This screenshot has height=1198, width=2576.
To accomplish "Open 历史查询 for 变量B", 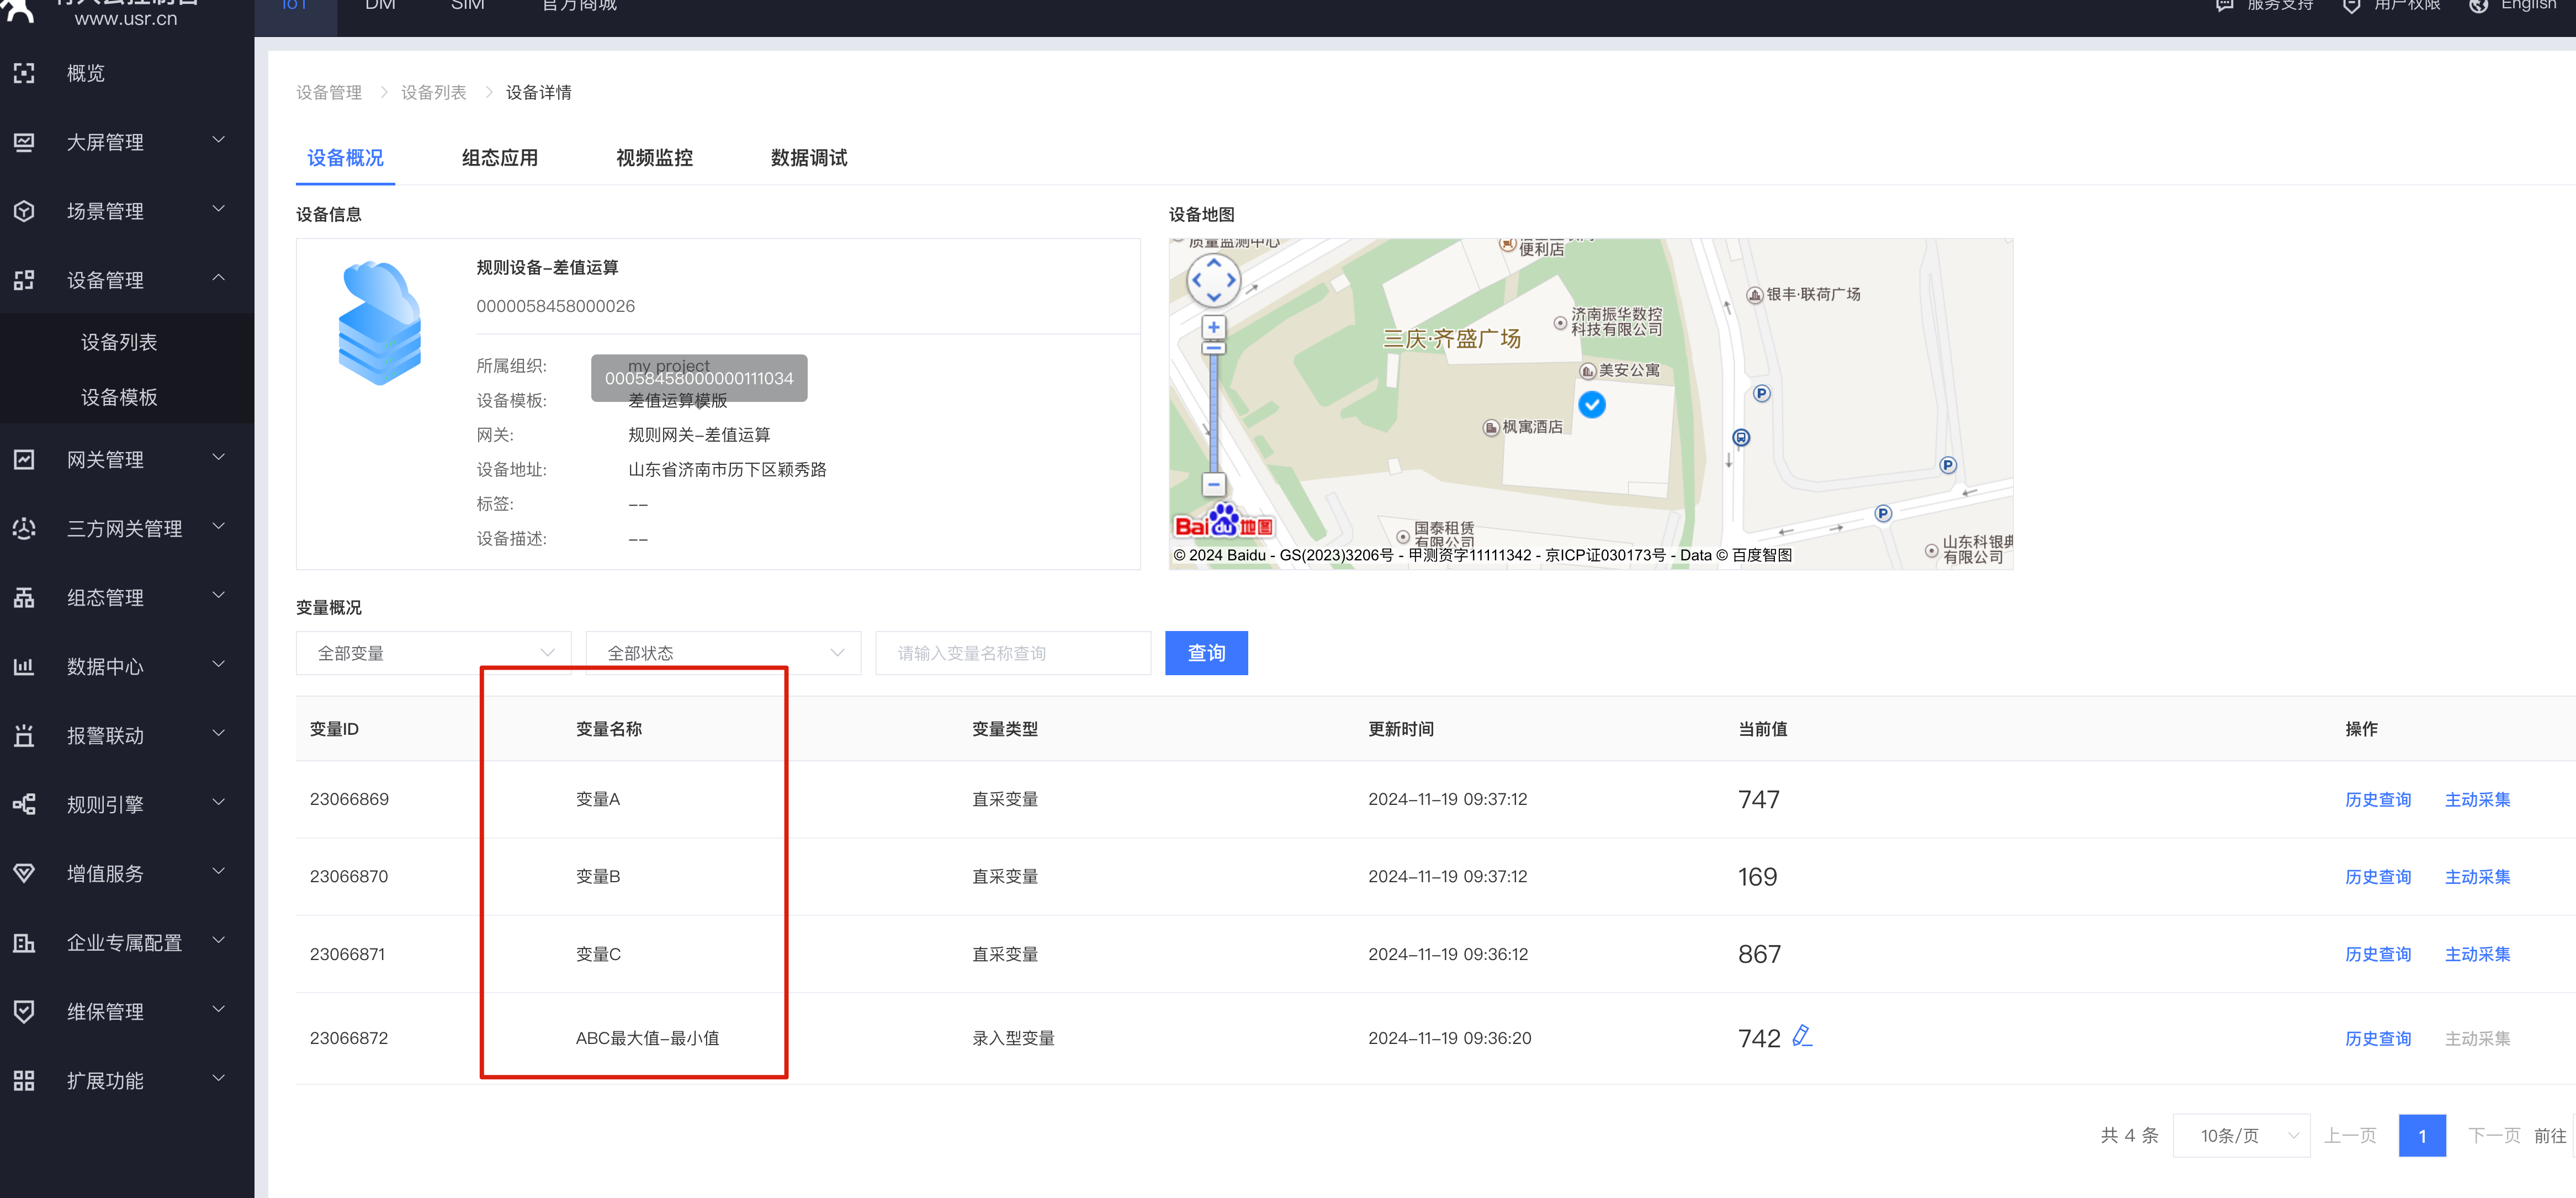I will click(x=2377, y=876).
